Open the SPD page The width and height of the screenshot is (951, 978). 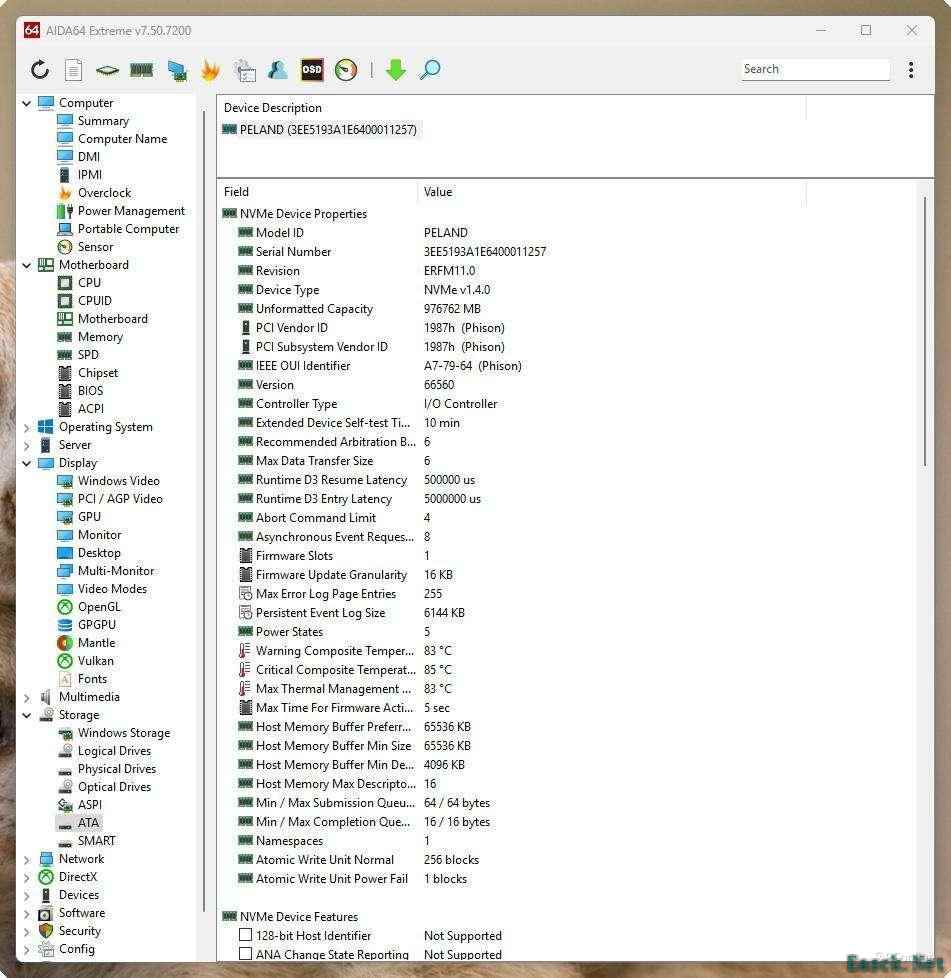point(88,355)
